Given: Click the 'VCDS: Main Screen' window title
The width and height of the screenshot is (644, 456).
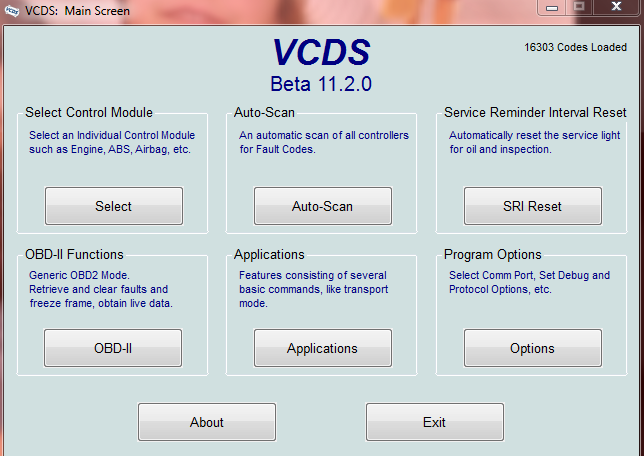Looking at the screenshot, I should (77, 11).
